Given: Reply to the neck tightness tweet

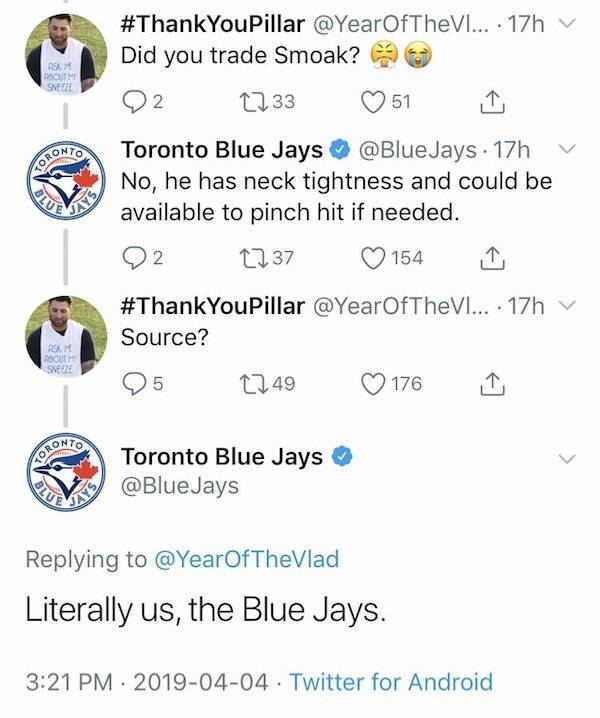Looking at the screenshot, I should coord(134,258).
